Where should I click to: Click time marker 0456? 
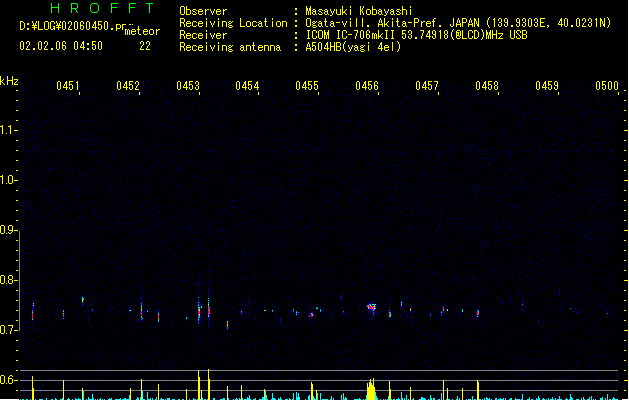click(x=367, y=86)
